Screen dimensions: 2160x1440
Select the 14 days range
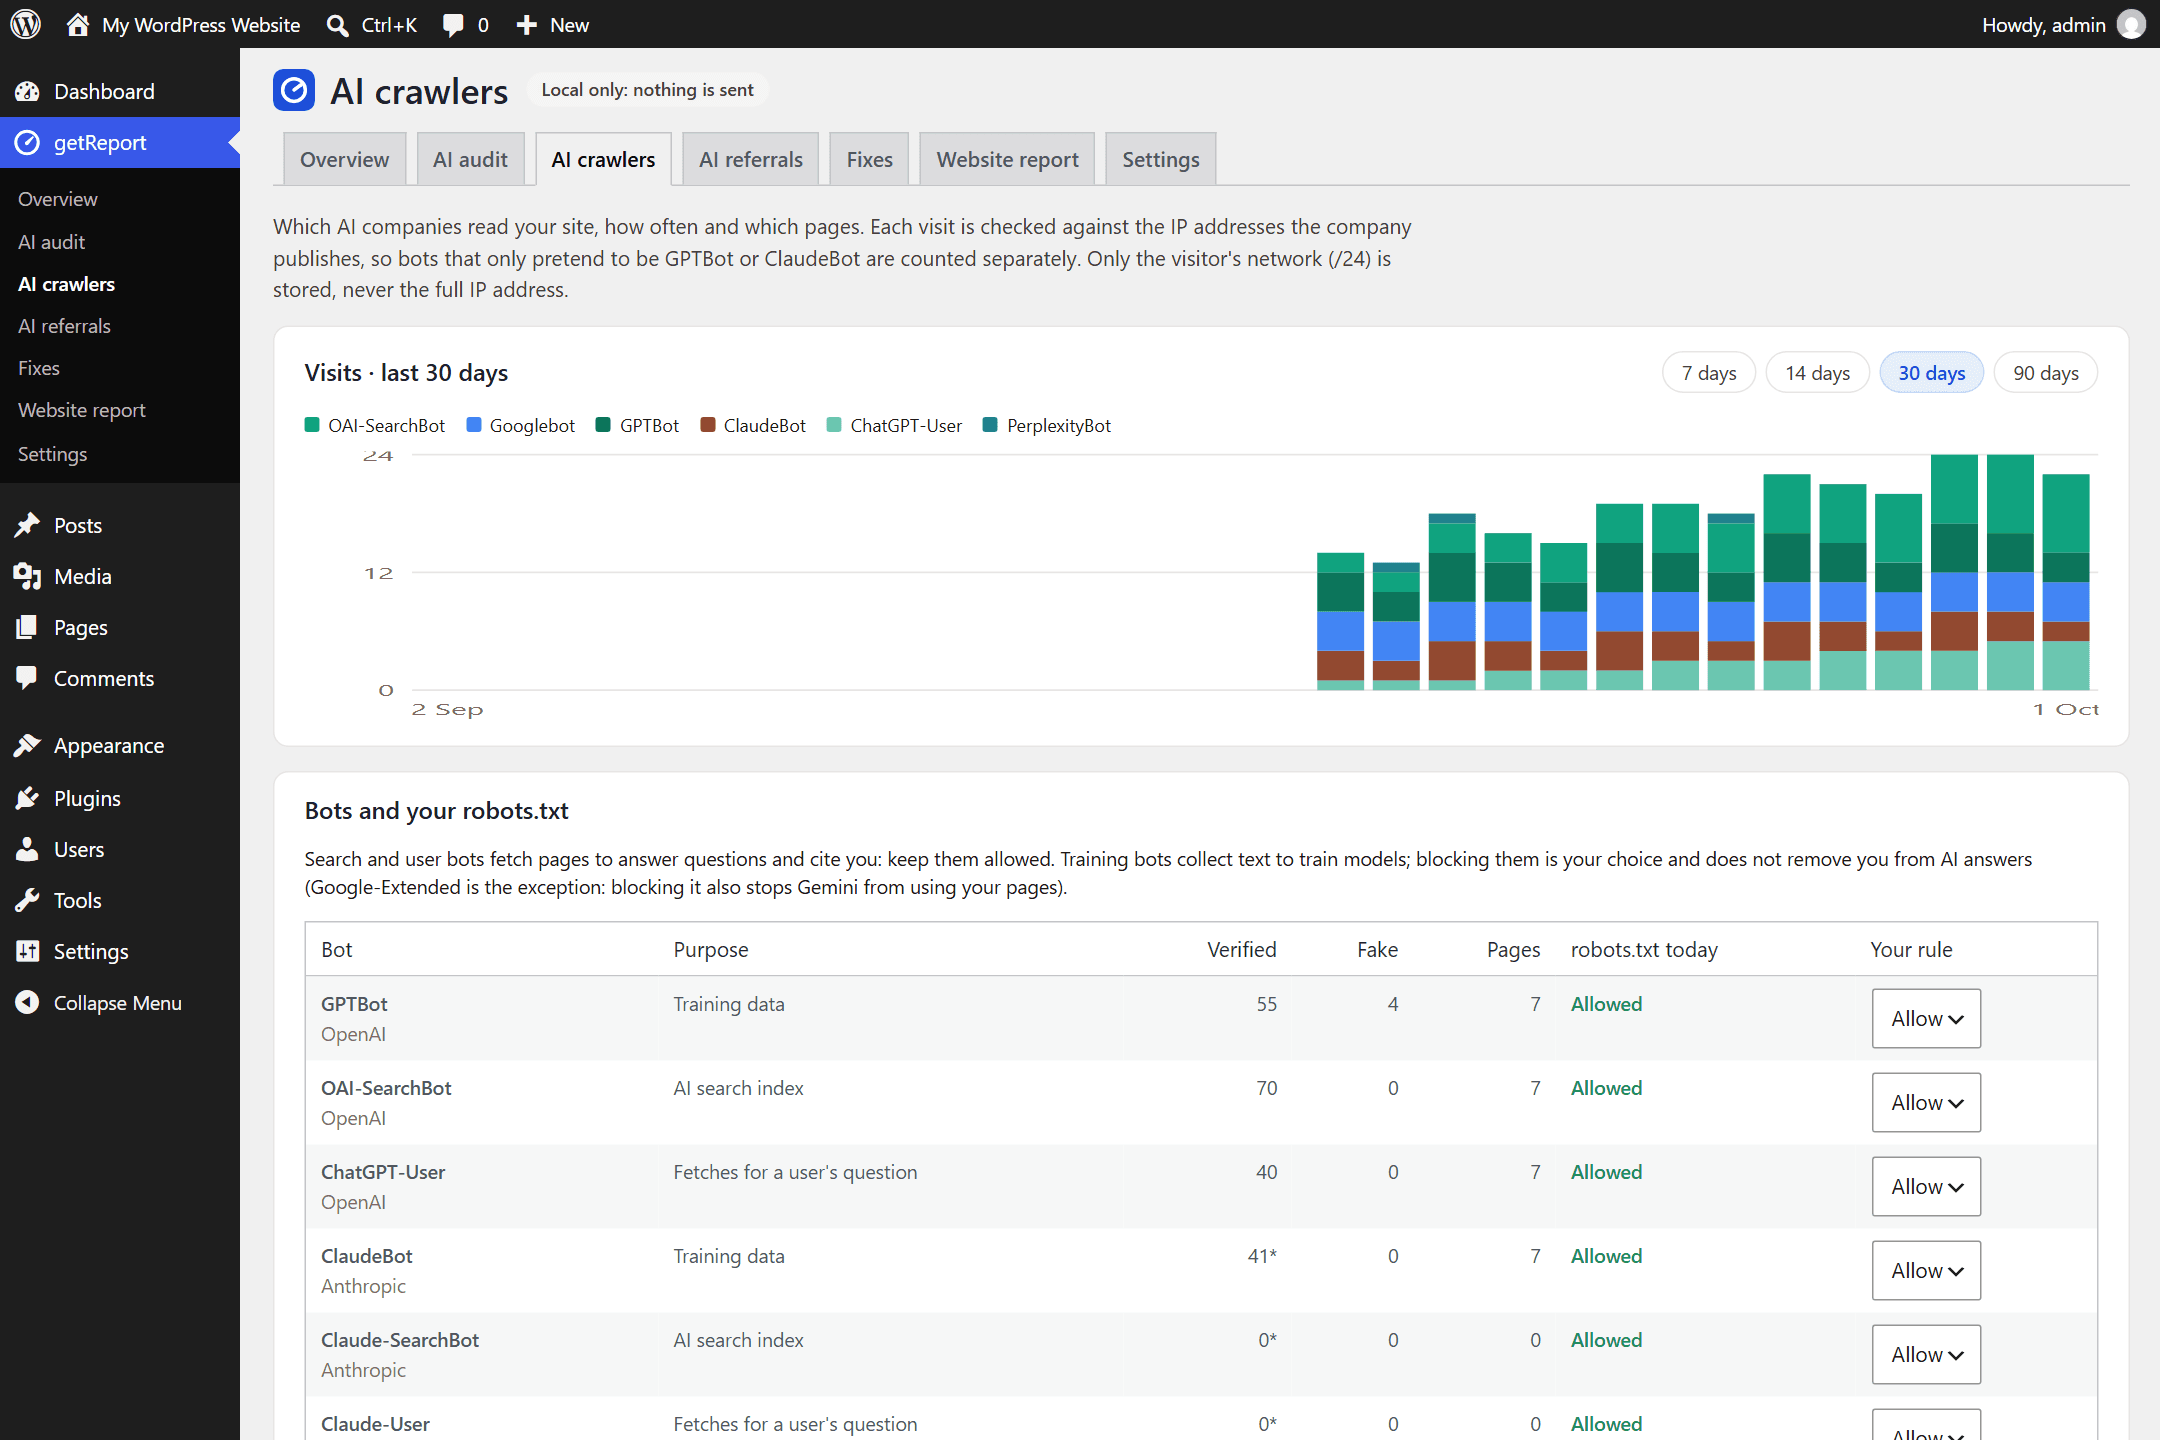pos(1818,373)
